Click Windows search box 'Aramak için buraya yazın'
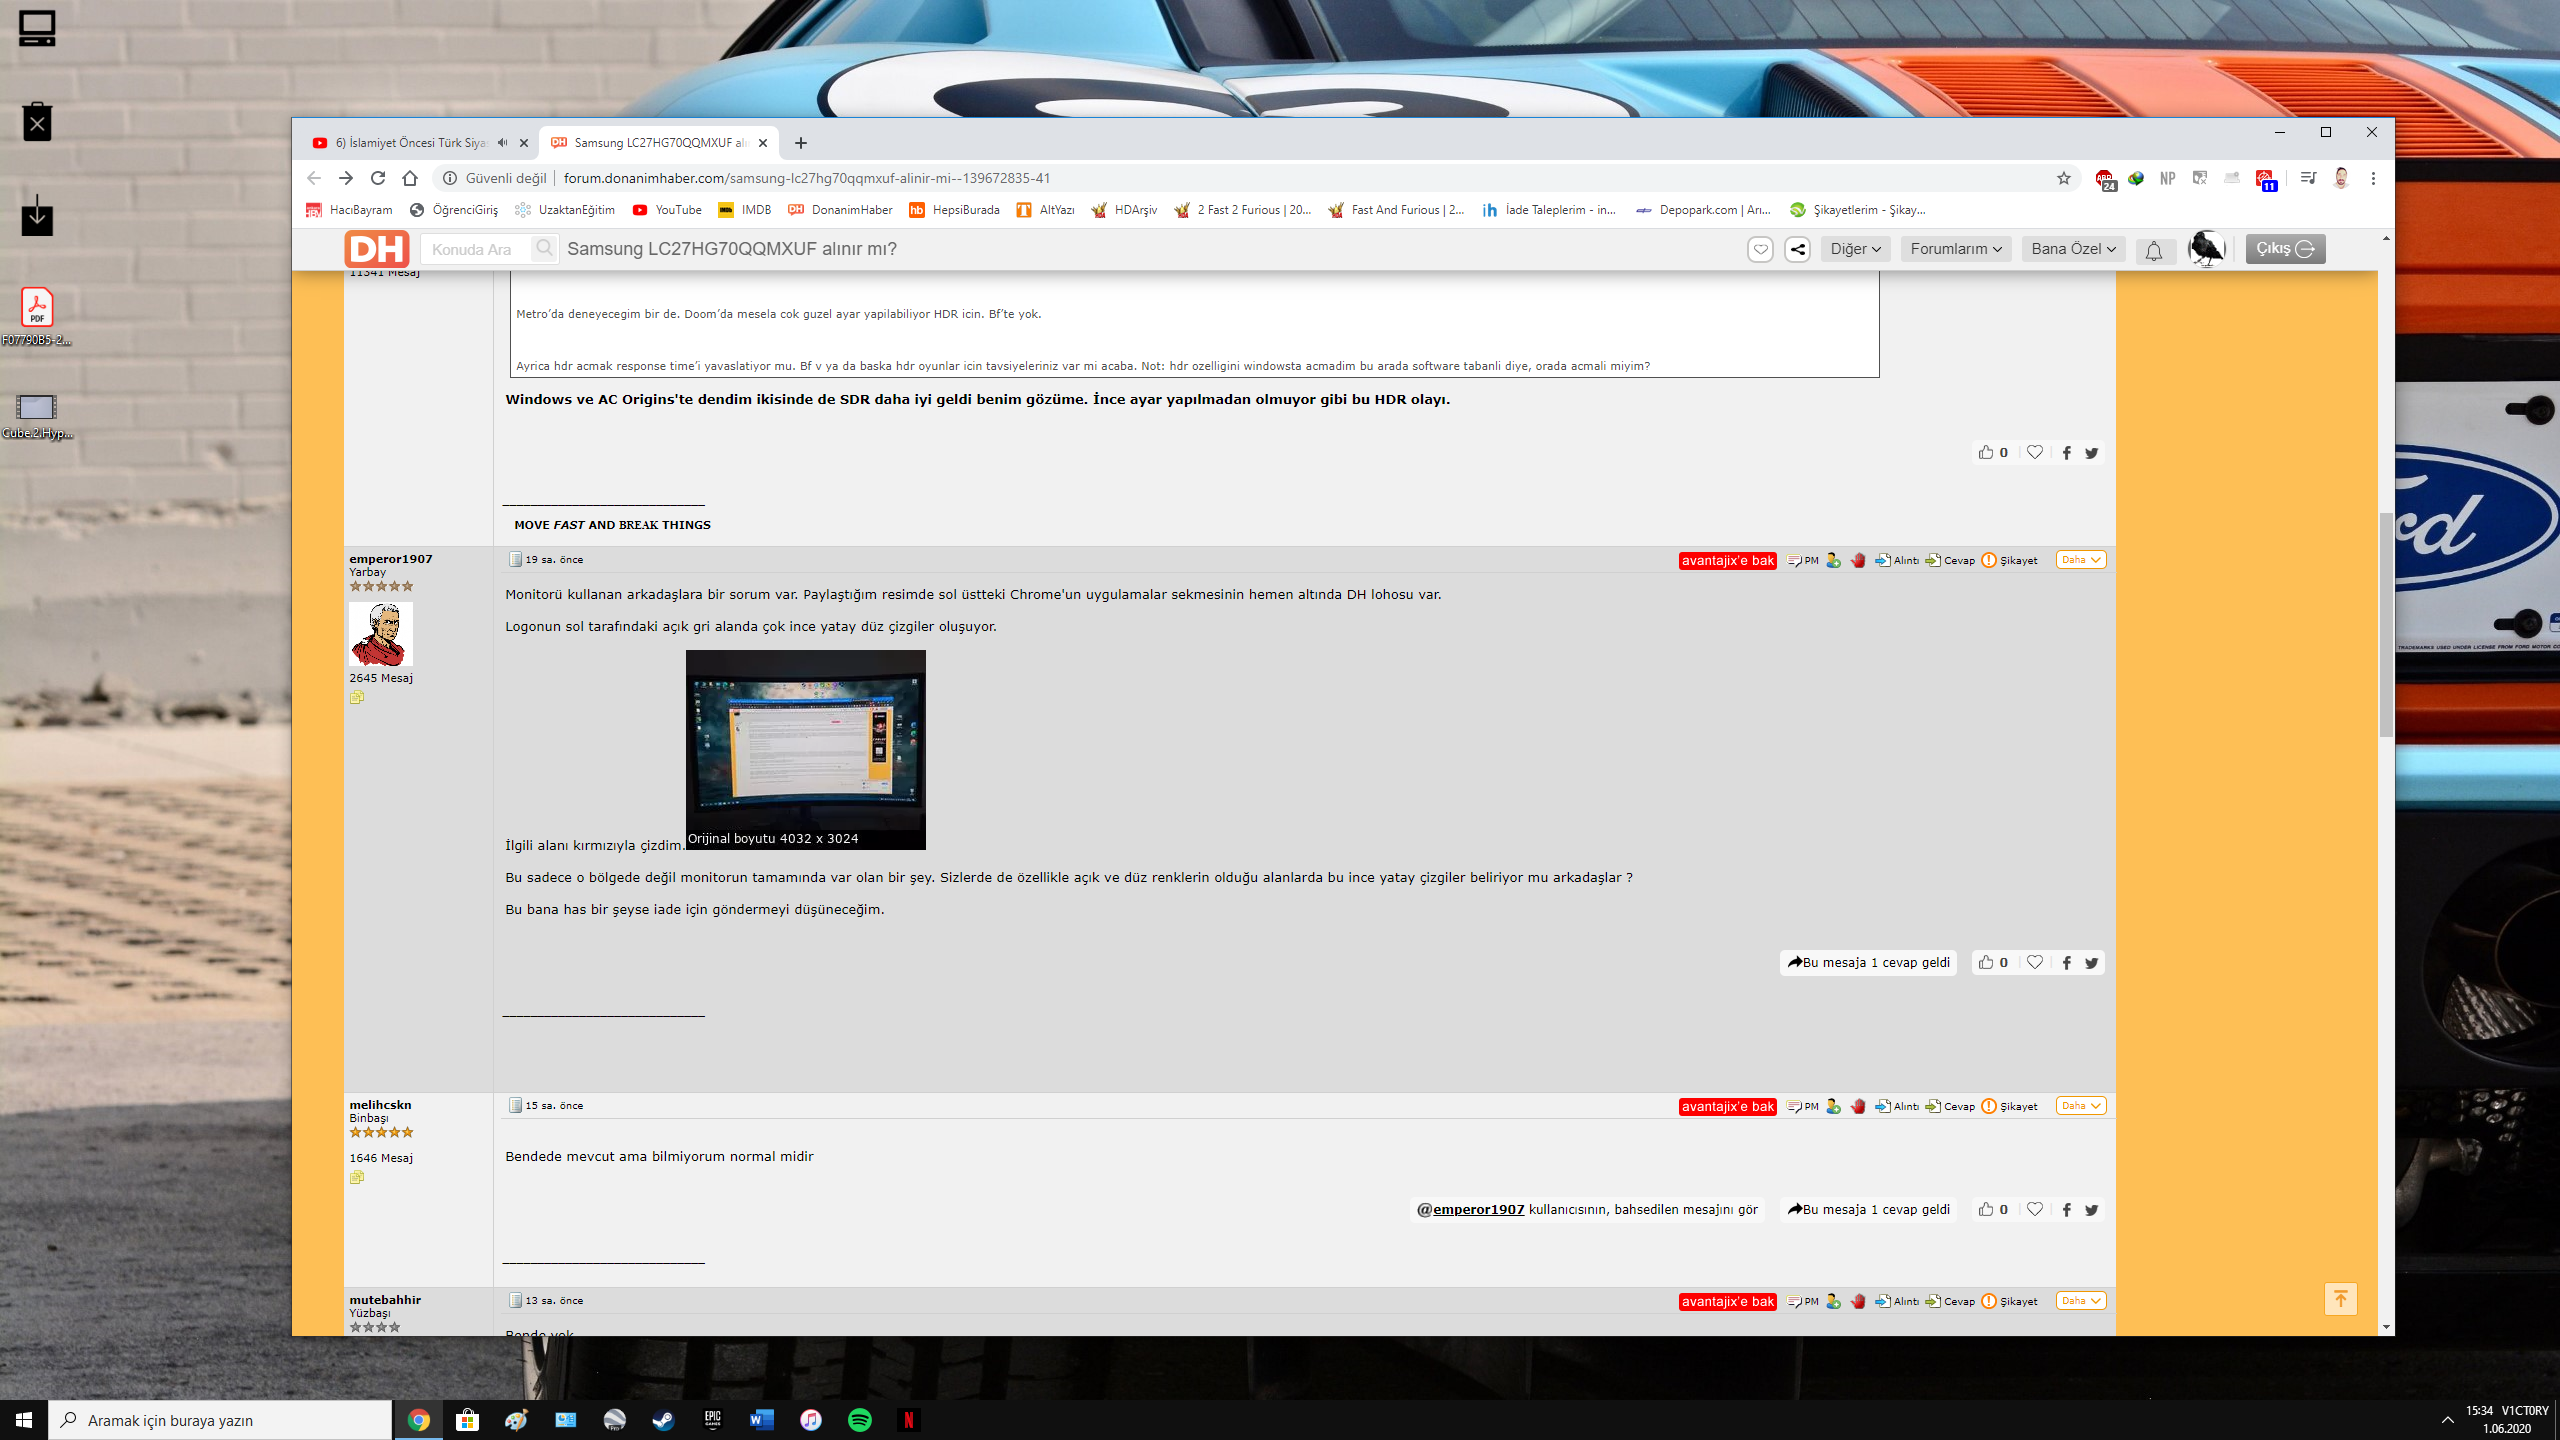 click(220, 1420)
